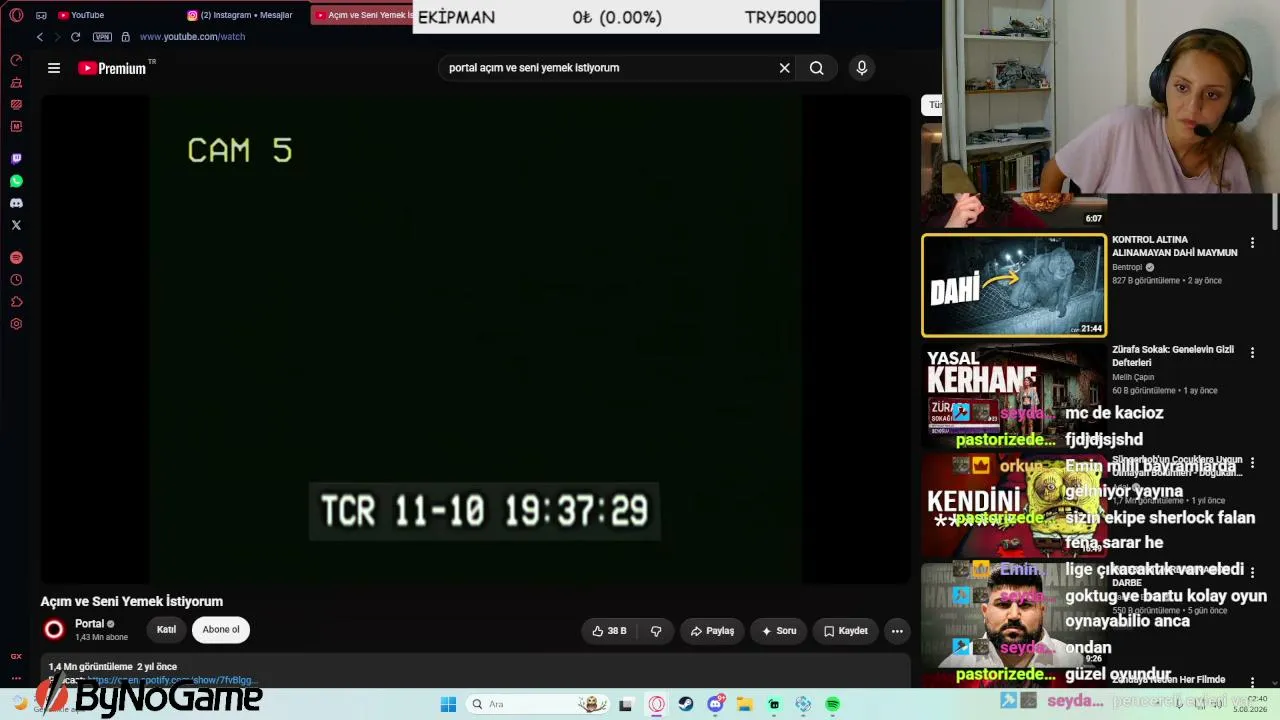The height and width of the screenshot is (720, 1280).
Task: Open the DAHİ monkey video thumbnail
Action: click(1014, 285)
